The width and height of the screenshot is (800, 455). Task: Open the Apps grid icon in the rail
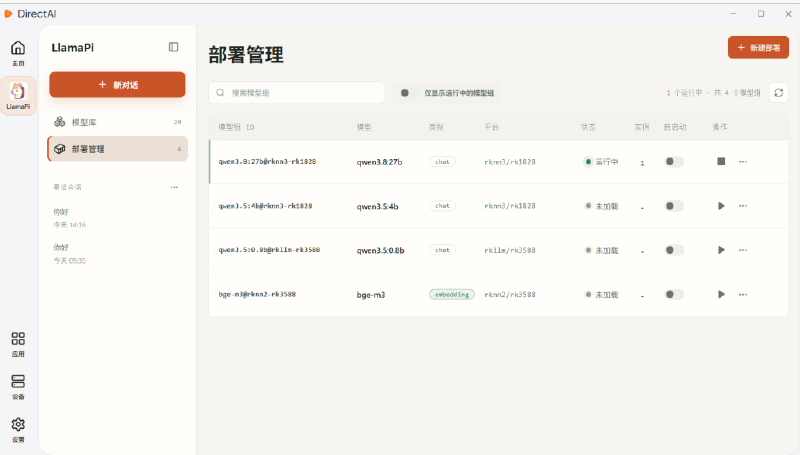click(x=18, y=344)
